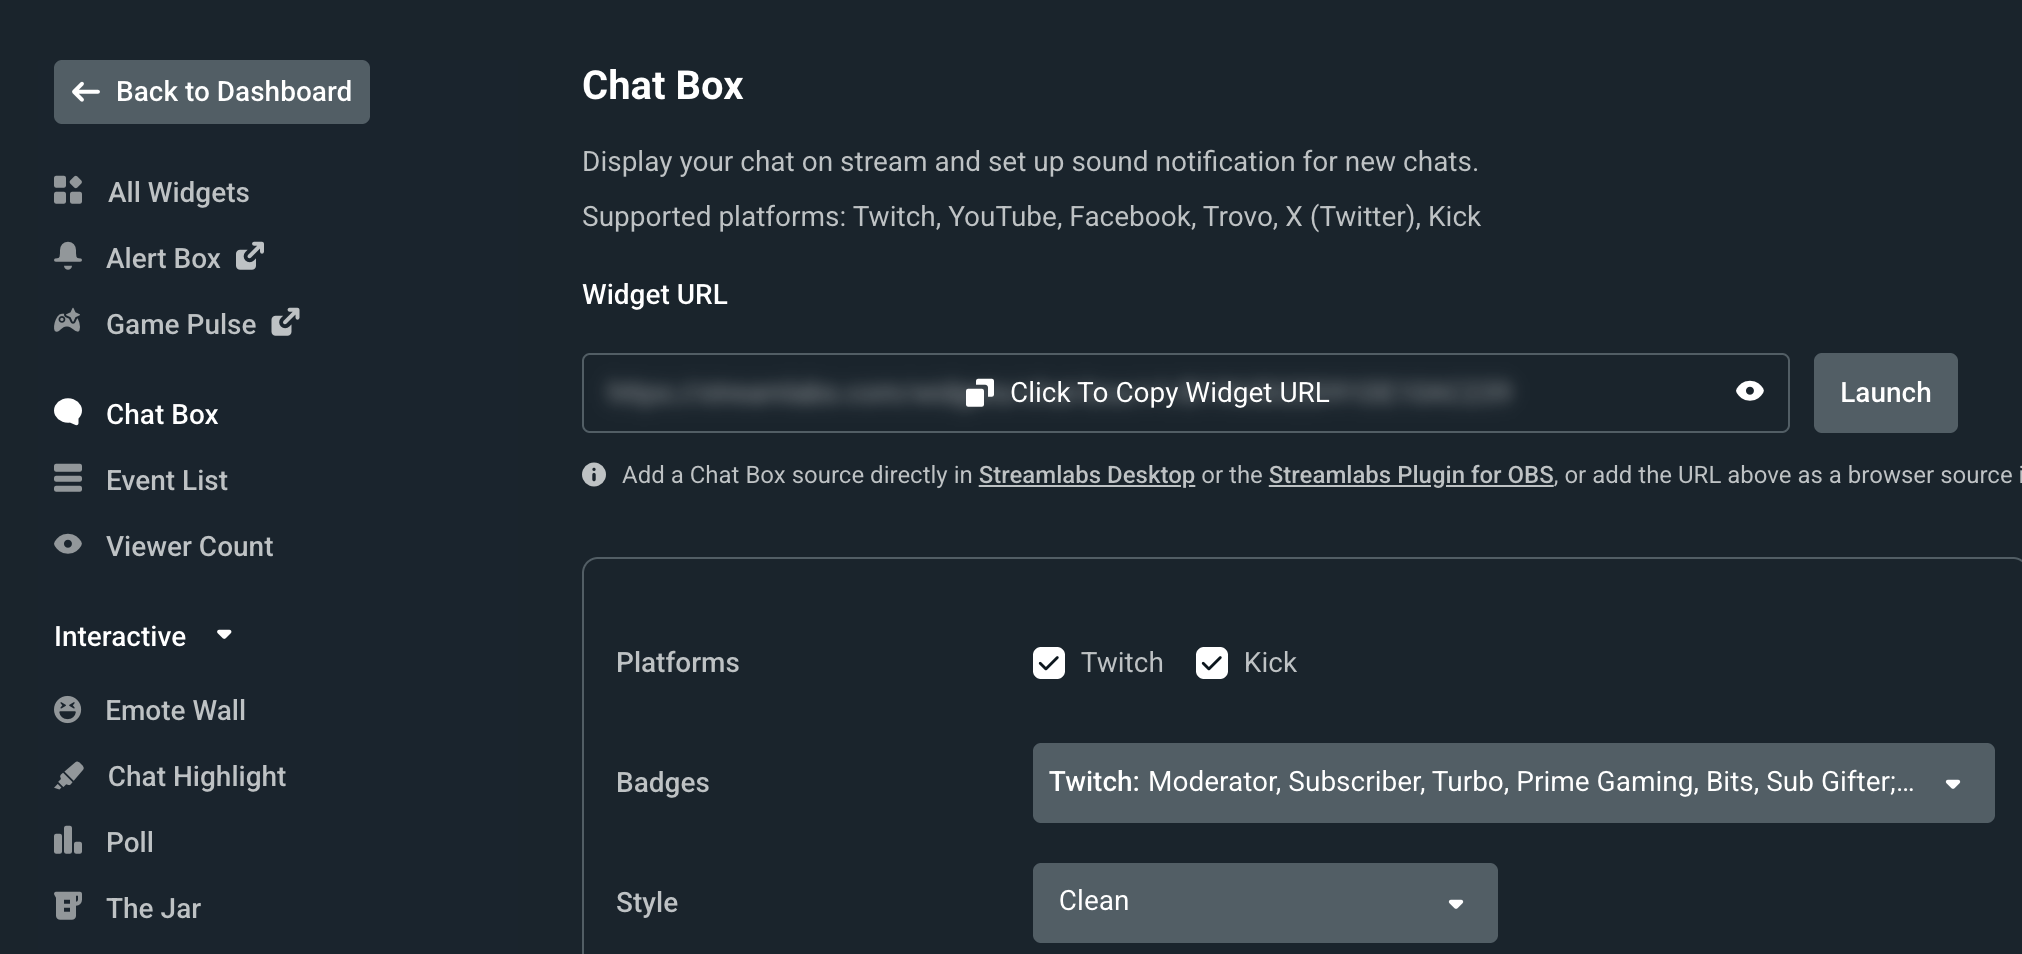Select Chat Box in the sidebar

coord(162,413)
